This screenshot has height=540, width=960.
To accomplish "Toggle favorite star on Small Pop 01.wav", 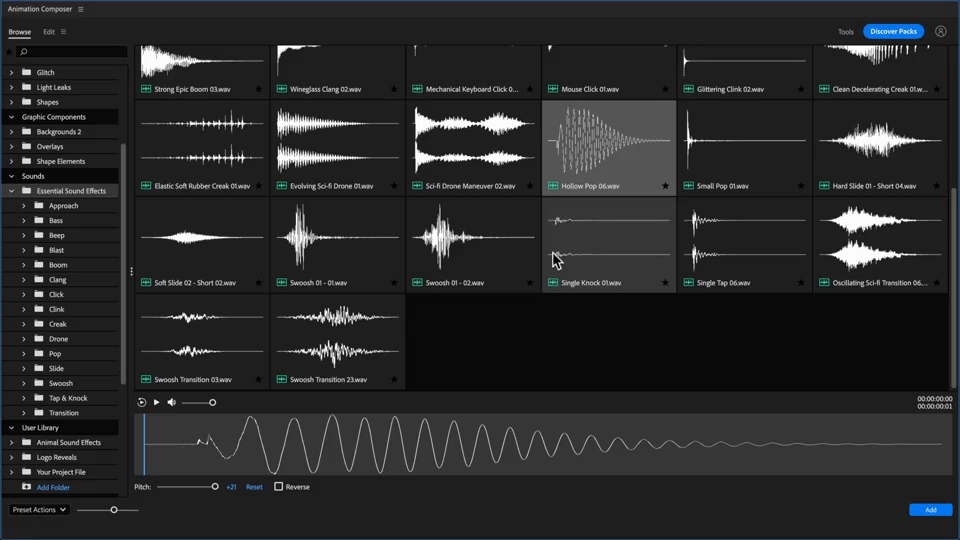I will (x=801, y=186).
